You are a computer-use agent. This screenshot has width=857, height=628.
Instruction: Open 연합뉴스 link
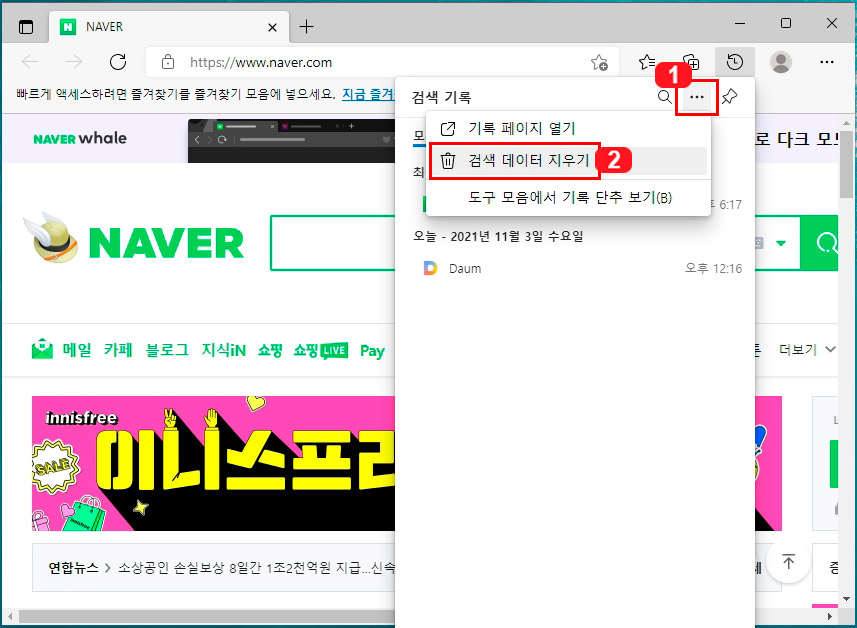(73, 568)
